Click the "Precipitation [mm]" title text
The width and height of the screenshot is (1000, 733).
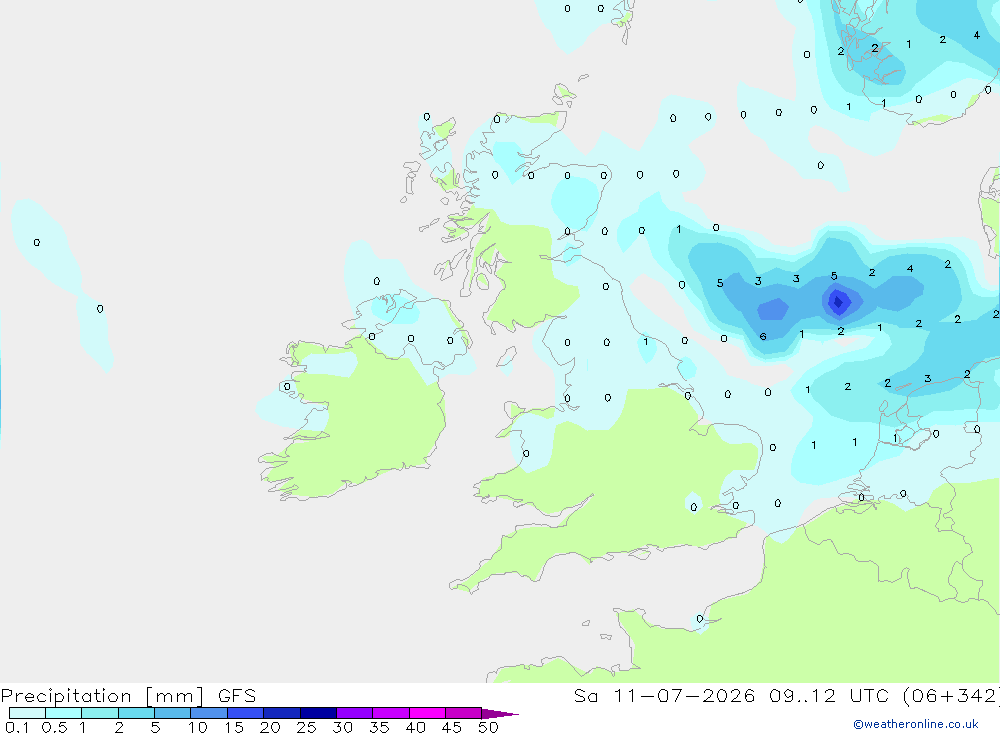tap(103, 696)
